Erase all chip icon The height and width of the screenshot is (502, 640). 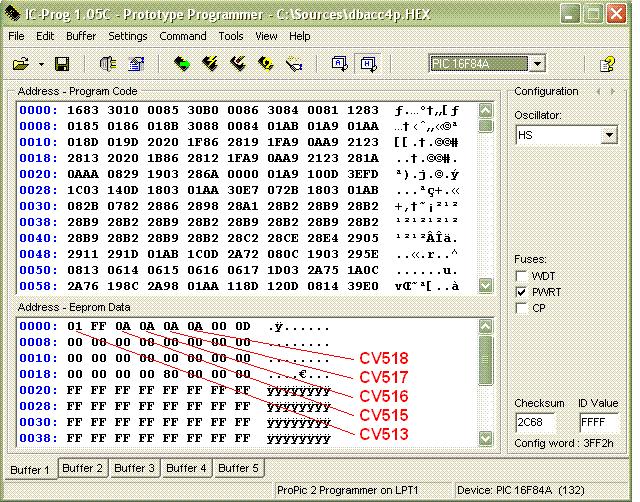pos(266,64)
